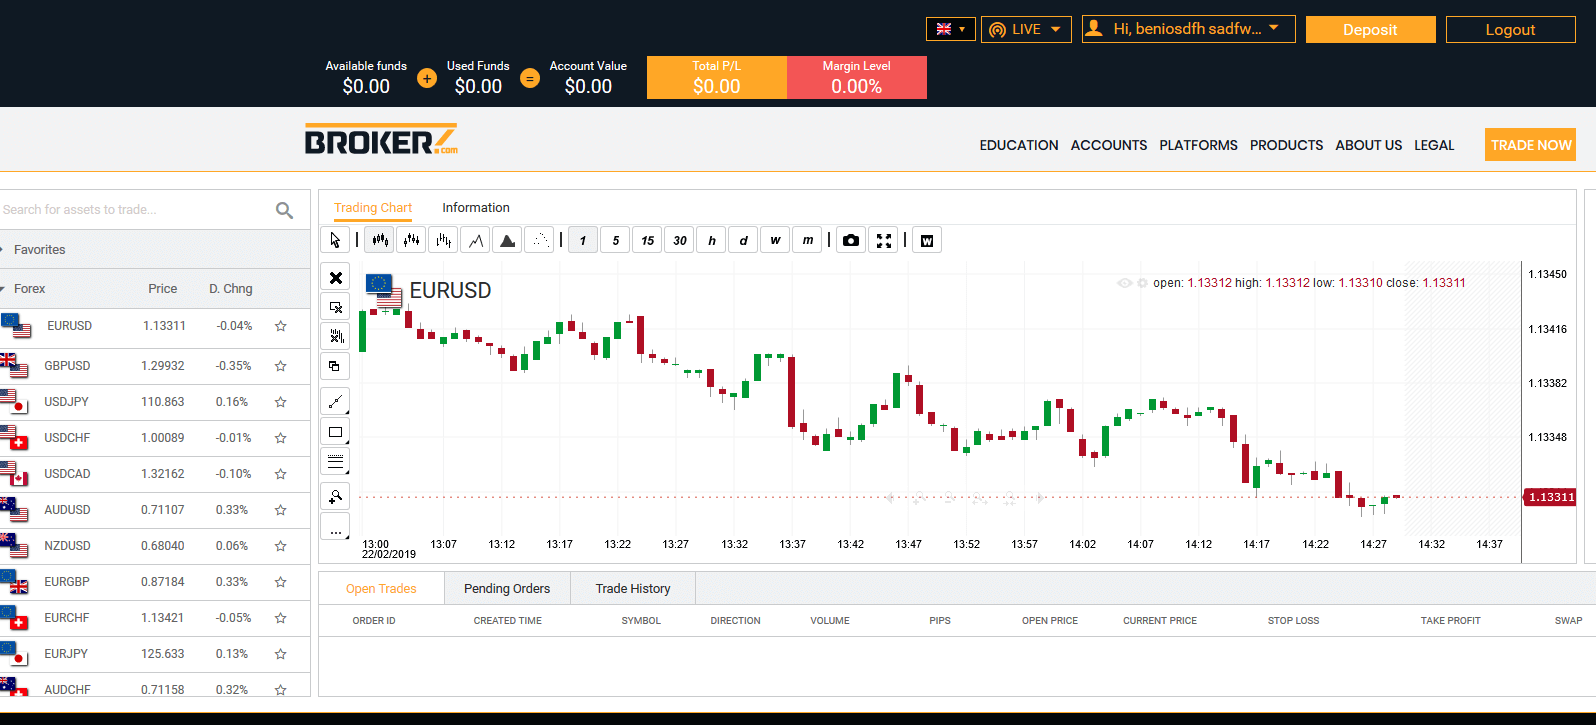The width and height of the screenshot is (1596, 725).
Task: Focus the asset search input field
Action: coord(135,210)
